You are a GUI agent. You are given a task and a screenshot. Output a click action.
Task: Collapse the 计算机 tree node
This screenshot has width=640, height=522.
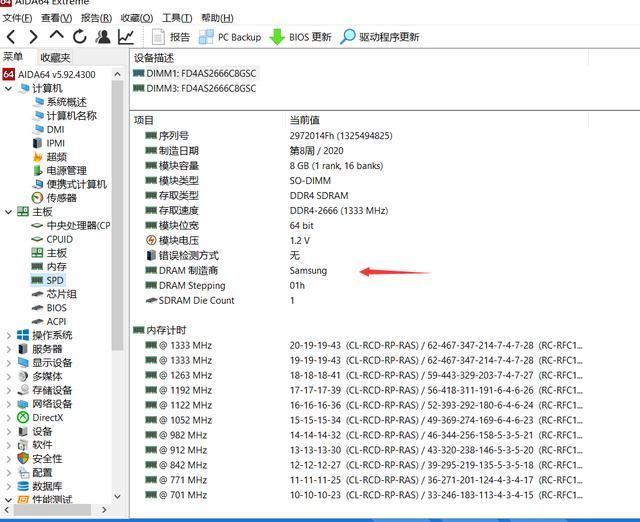(x=8, y=88)
